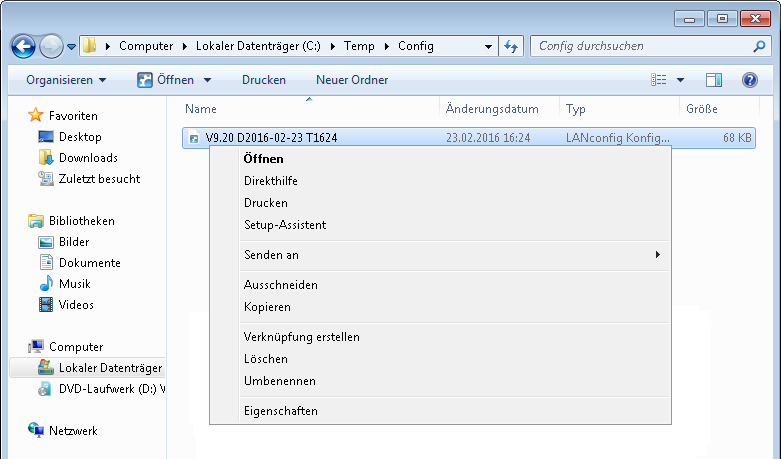Click the search magnifier icon

tap(759, 46)
